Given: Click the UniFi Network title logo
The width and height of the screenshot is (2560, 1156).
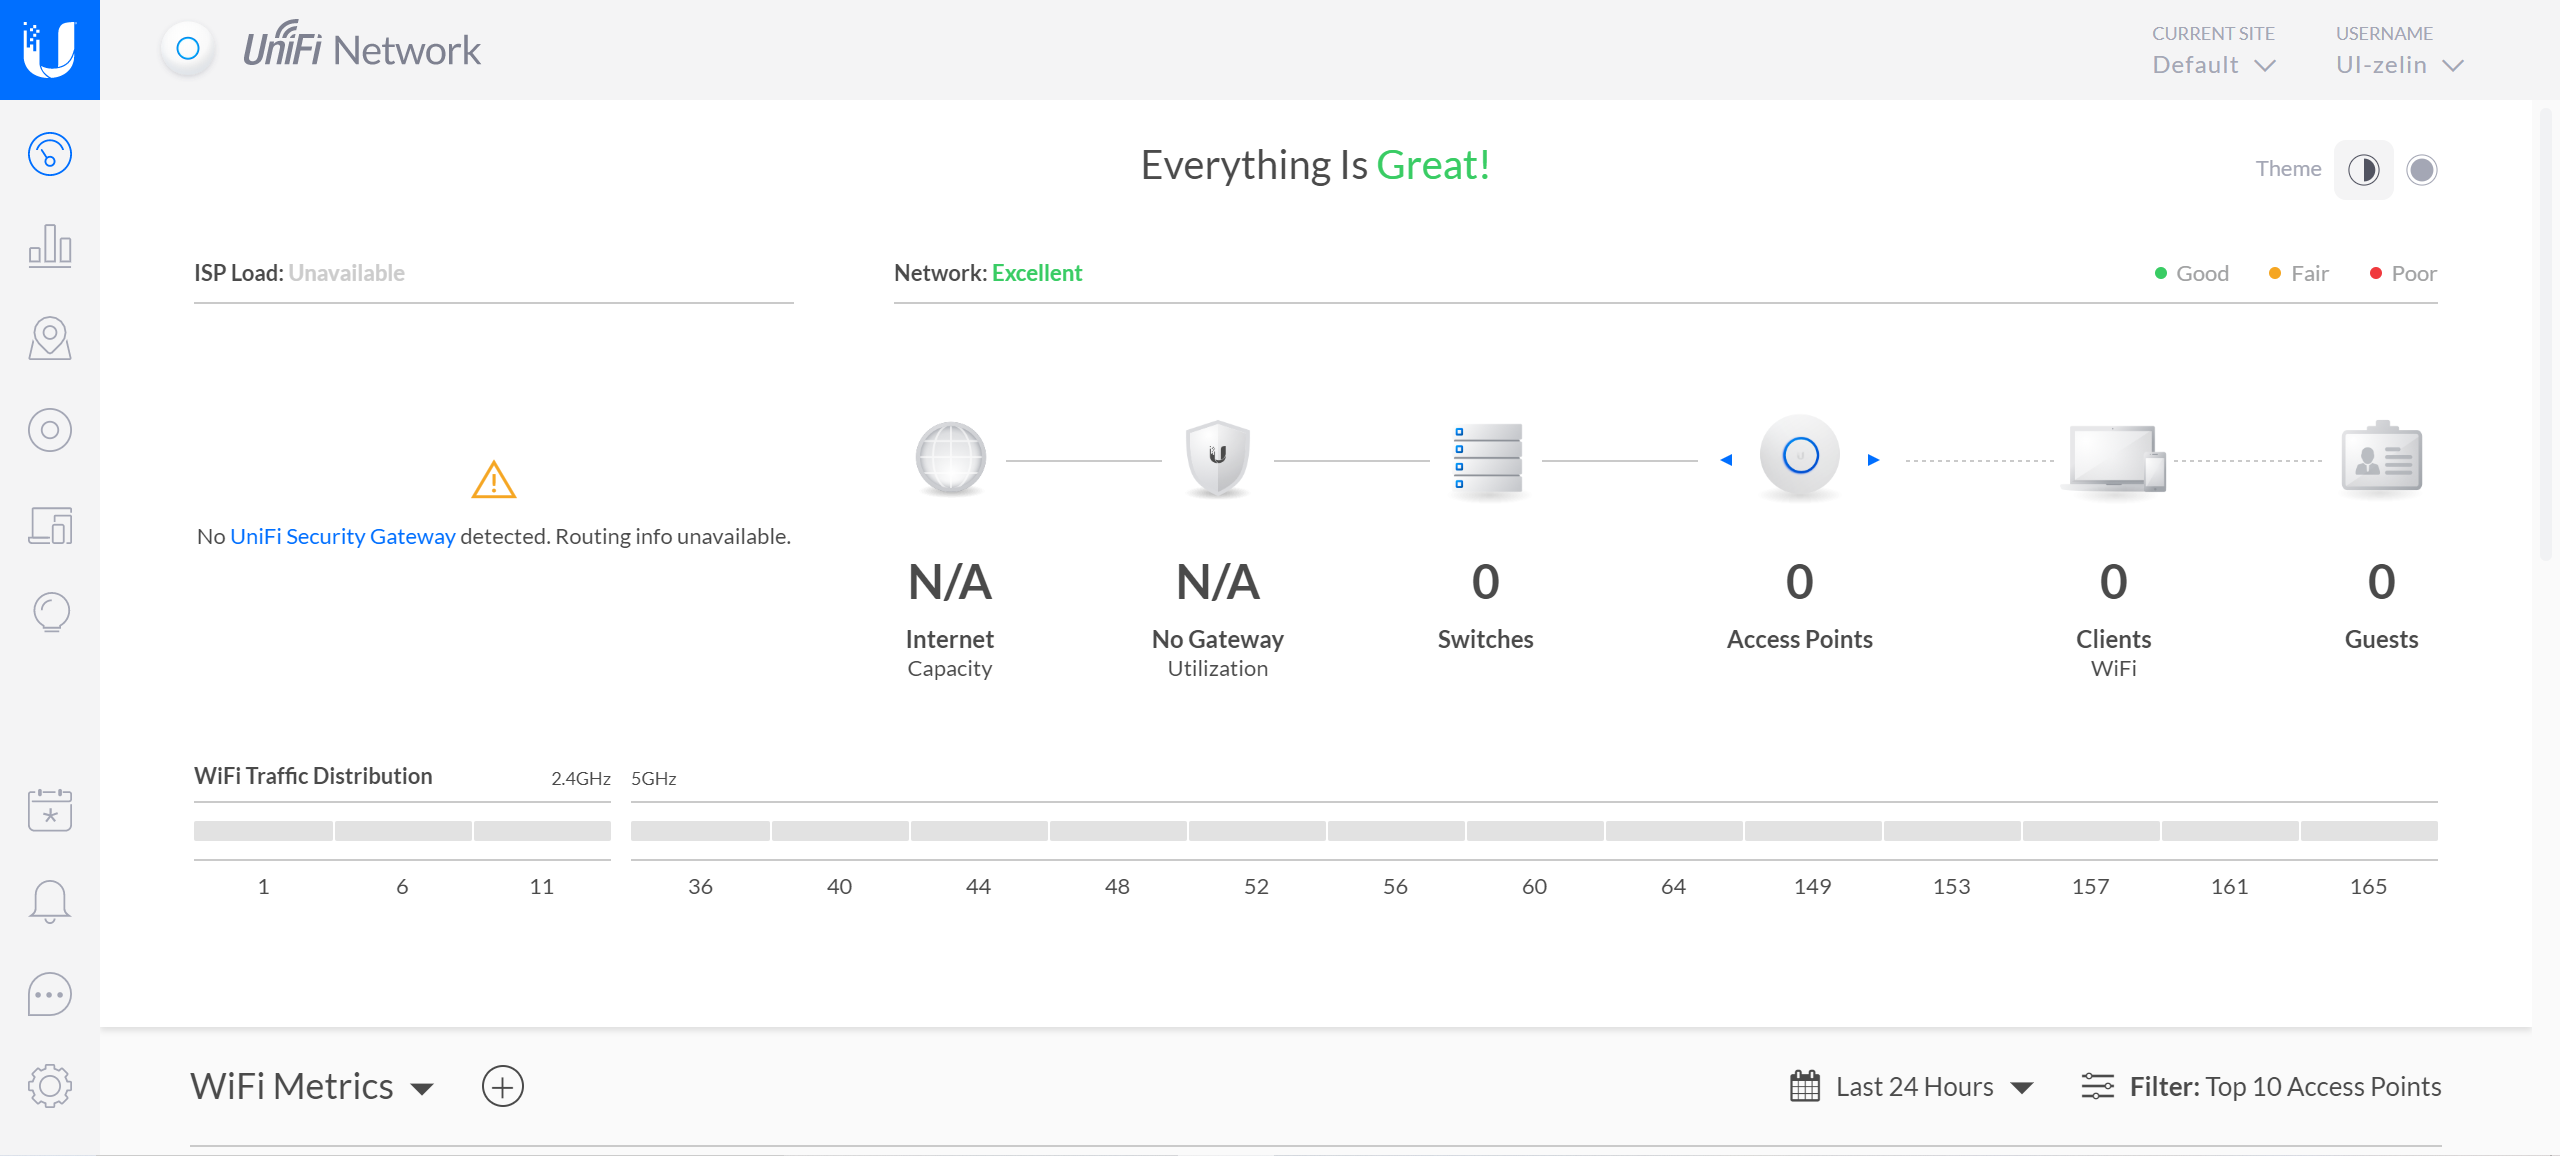Looking at the screenshot, I should tap(362, 48).
